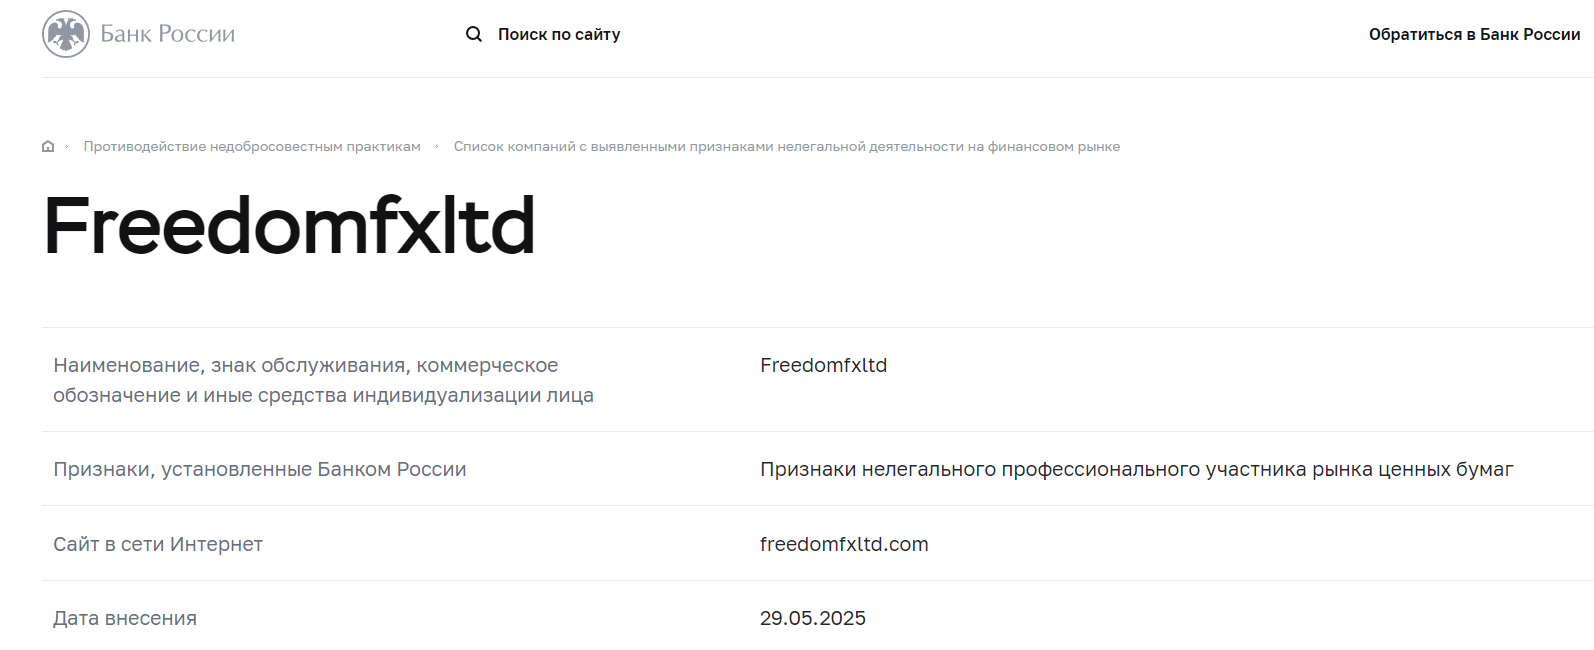Click the "Признаки нелегального профессионального участника" value
This screenshot has width=1594, height=650.
(1136, 469)
